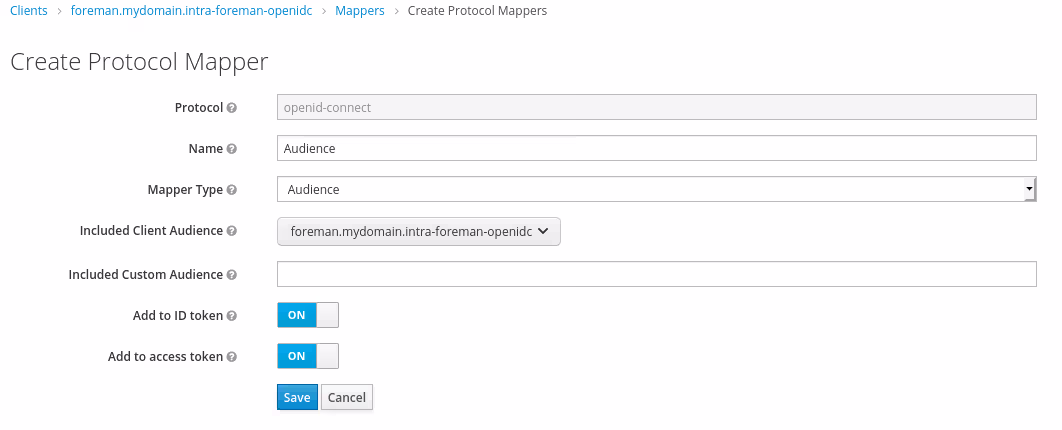Click the Included Client Audience help icon
1062x430 pixels.
[x=232, y=231]
